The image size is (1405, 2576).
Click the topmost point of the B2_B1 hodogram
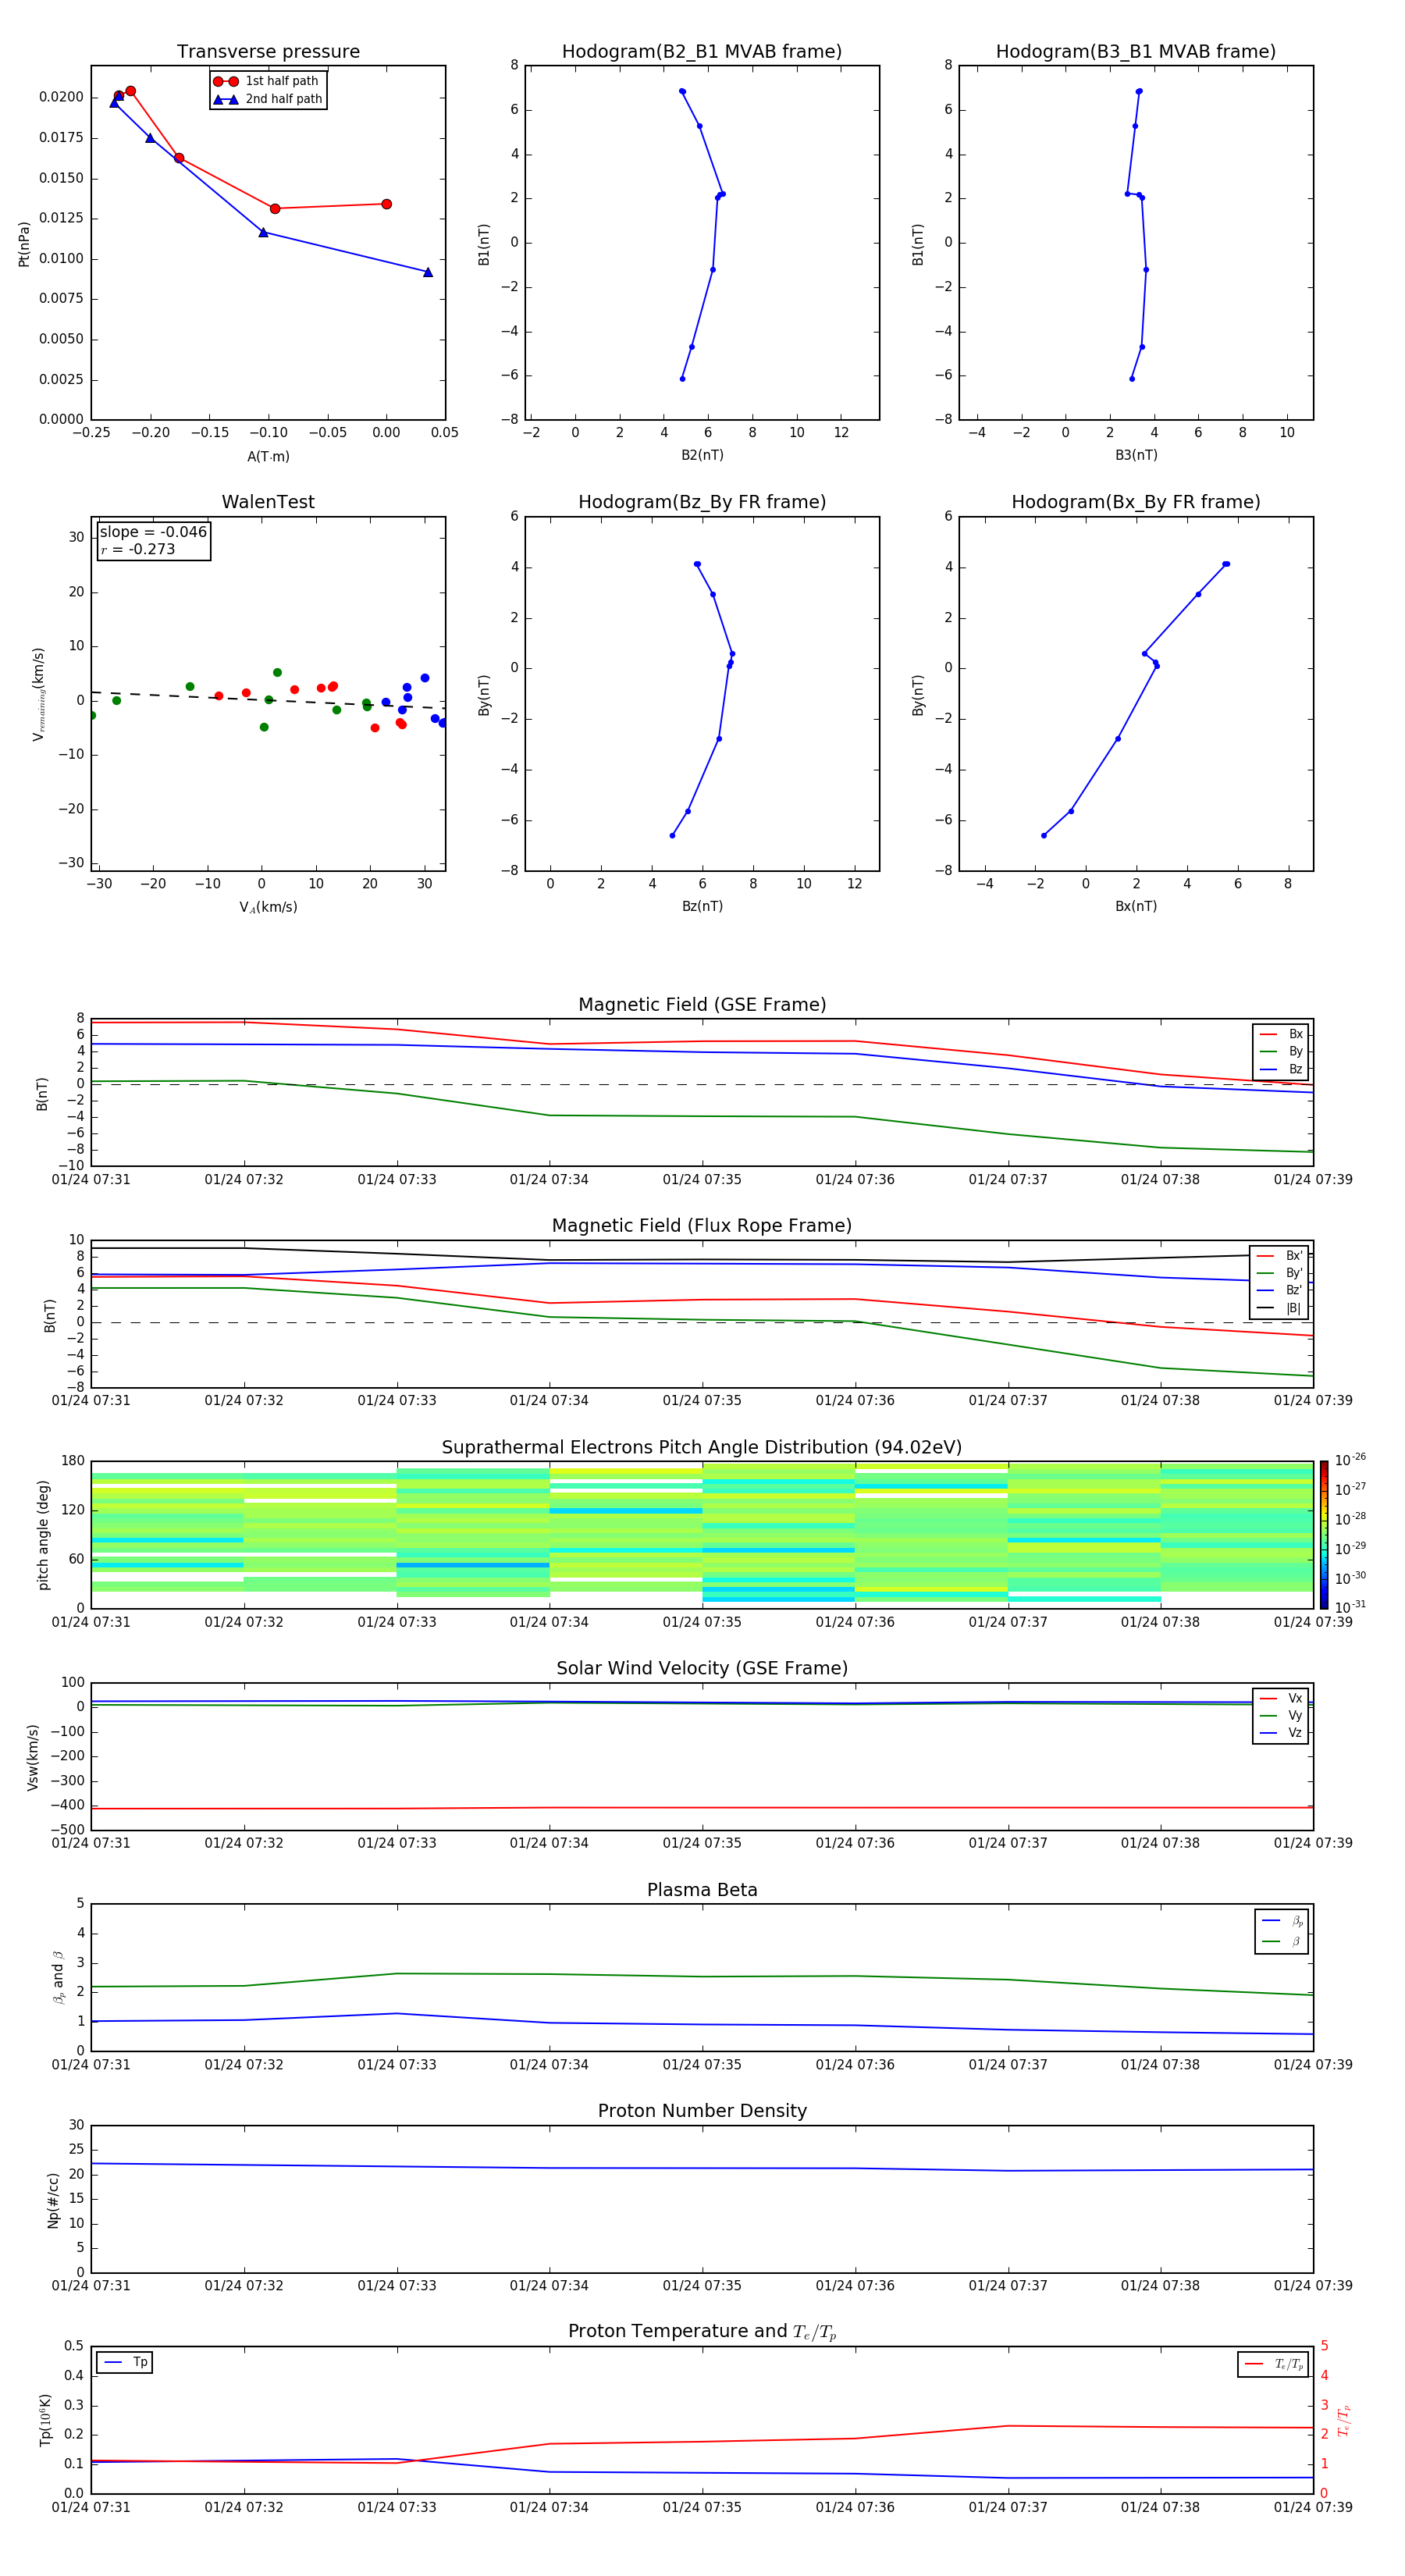pos(682,91)
